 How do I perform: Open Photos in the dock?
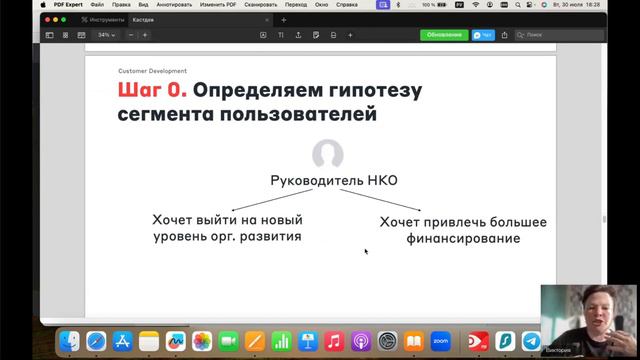click(x=202, y=341)
